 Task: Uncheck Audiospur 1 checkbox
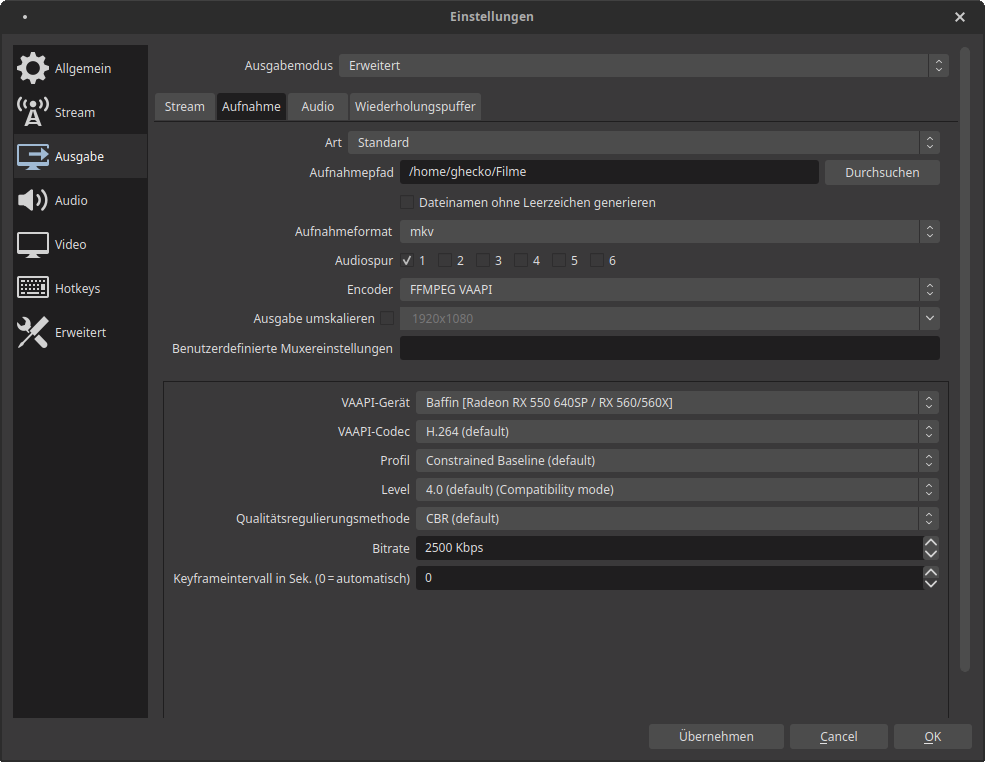click(407, 260)
